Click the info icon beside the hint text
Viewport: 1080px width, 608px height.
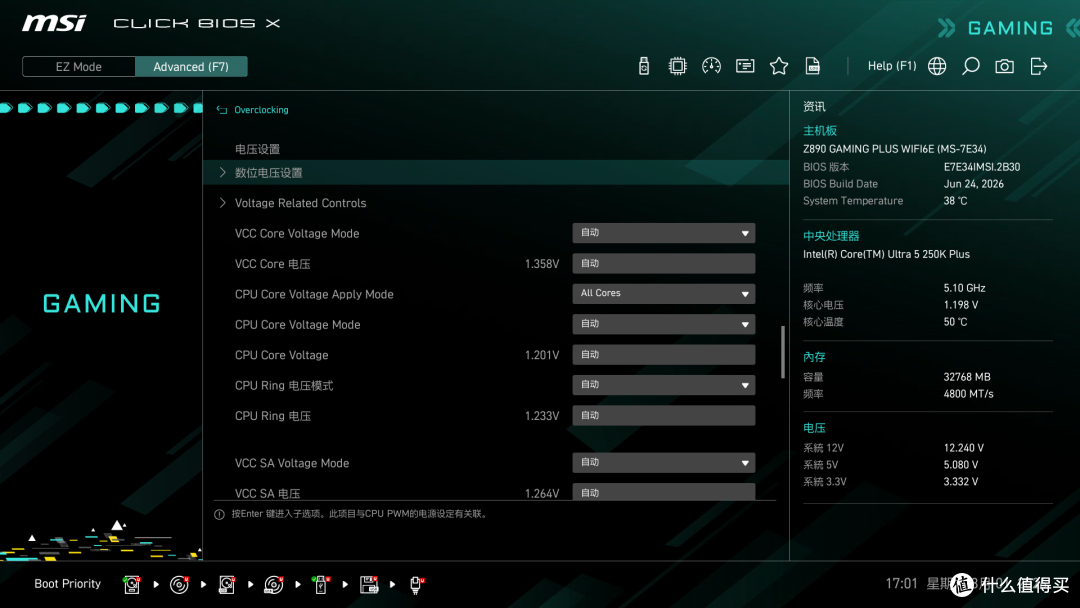(219, 514)
